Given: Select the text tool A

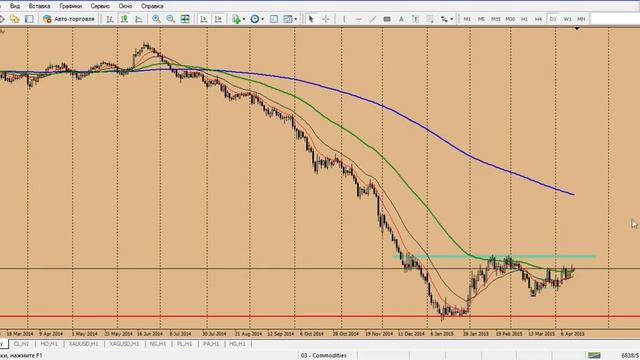Looking at the screenshot, I should click(x=401, y=19).
